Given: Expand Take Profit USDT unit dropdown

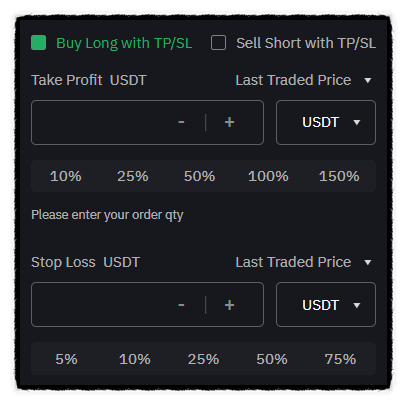Looking at the screenshot, I should coord(326,122).
